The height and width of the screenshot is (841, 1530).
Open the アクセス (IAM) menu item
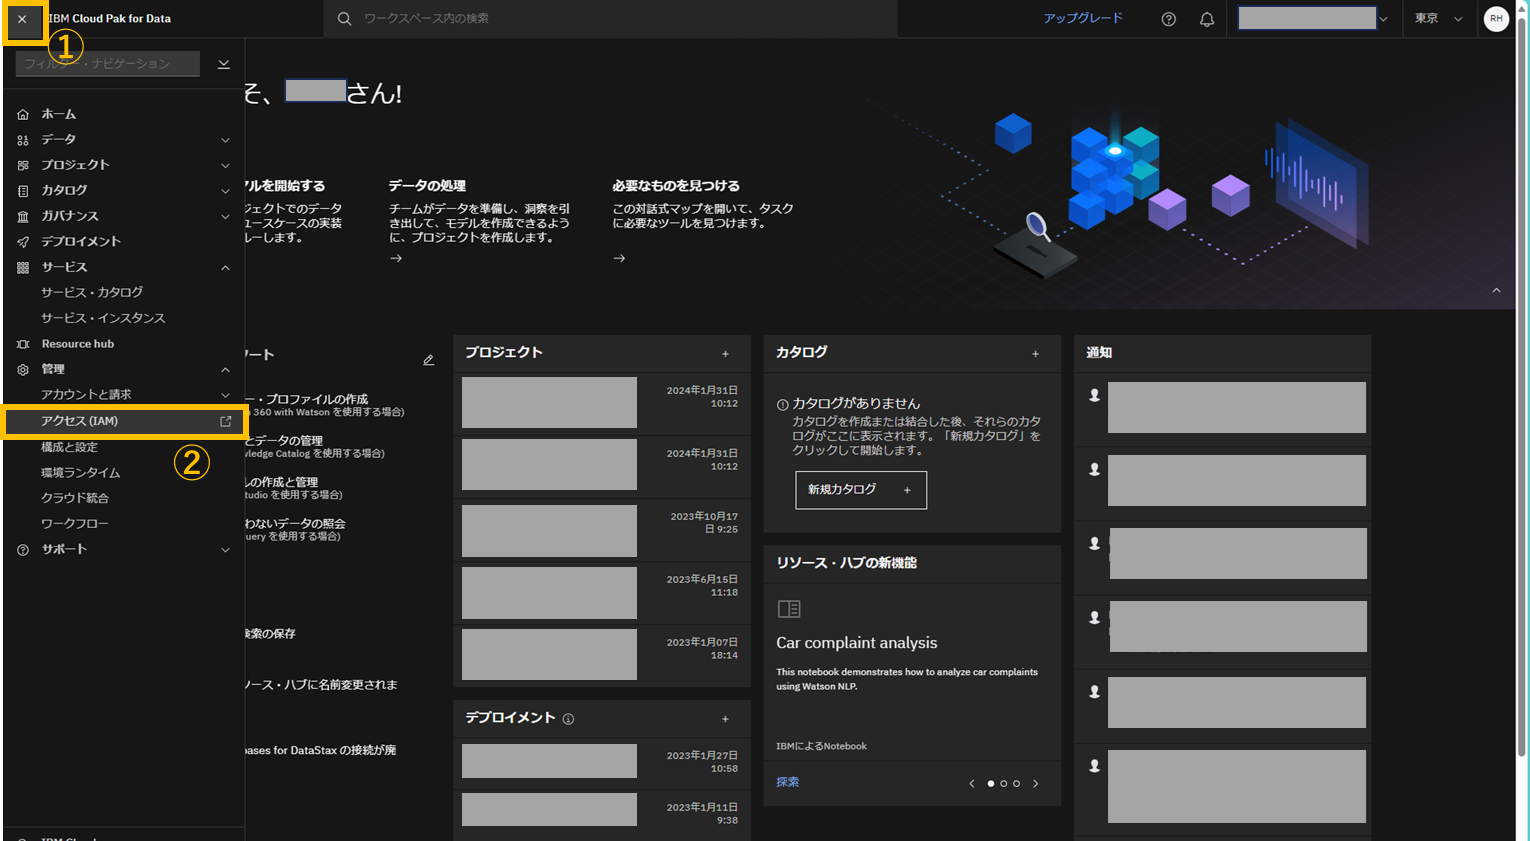coord(80,420)
